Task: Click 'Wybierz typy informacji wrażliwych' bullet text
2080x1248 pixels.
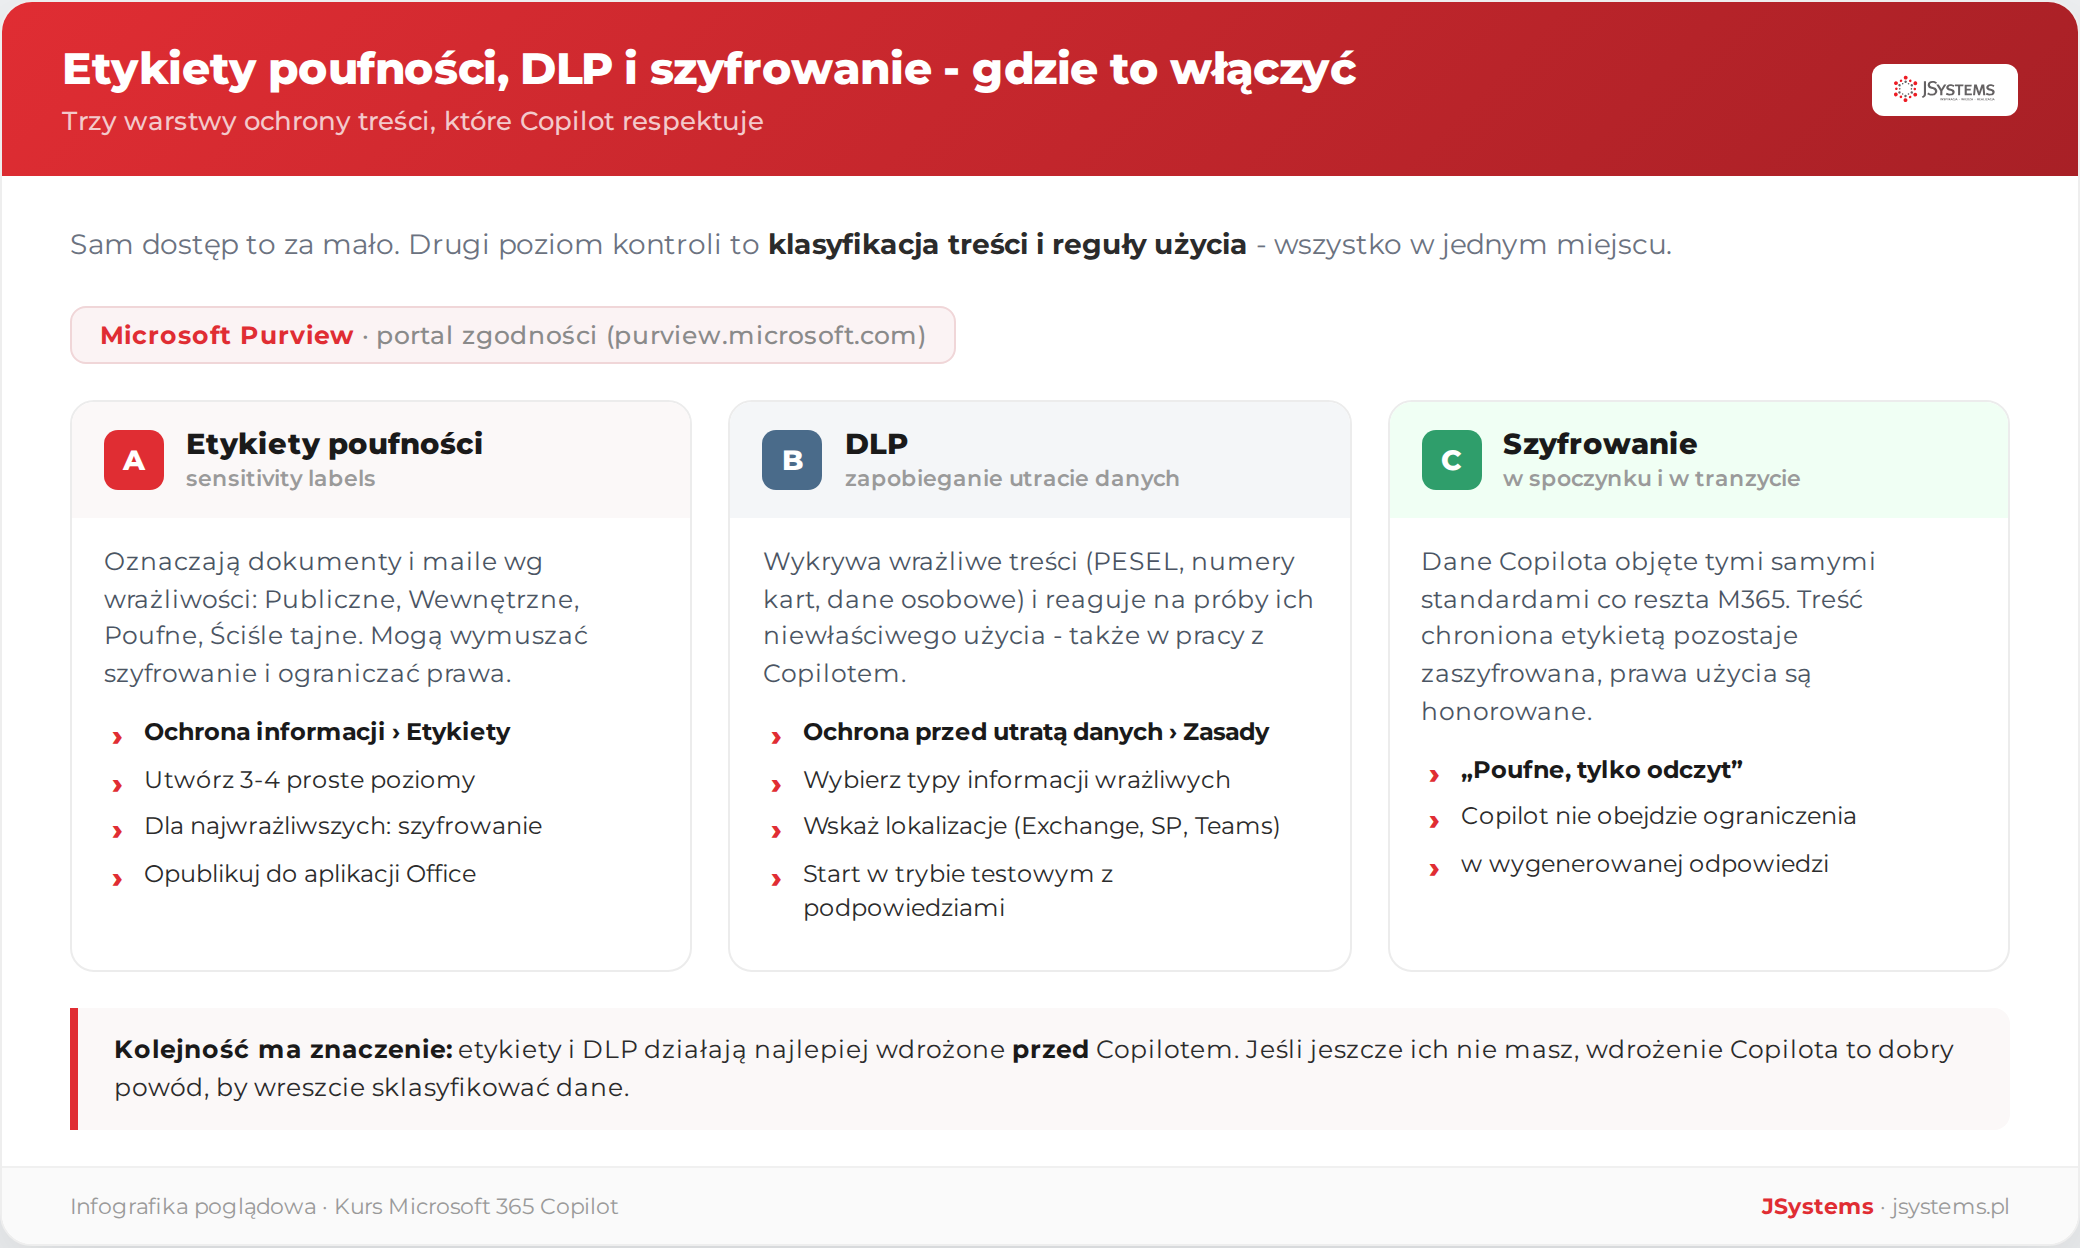Action: coord(1017,780)
